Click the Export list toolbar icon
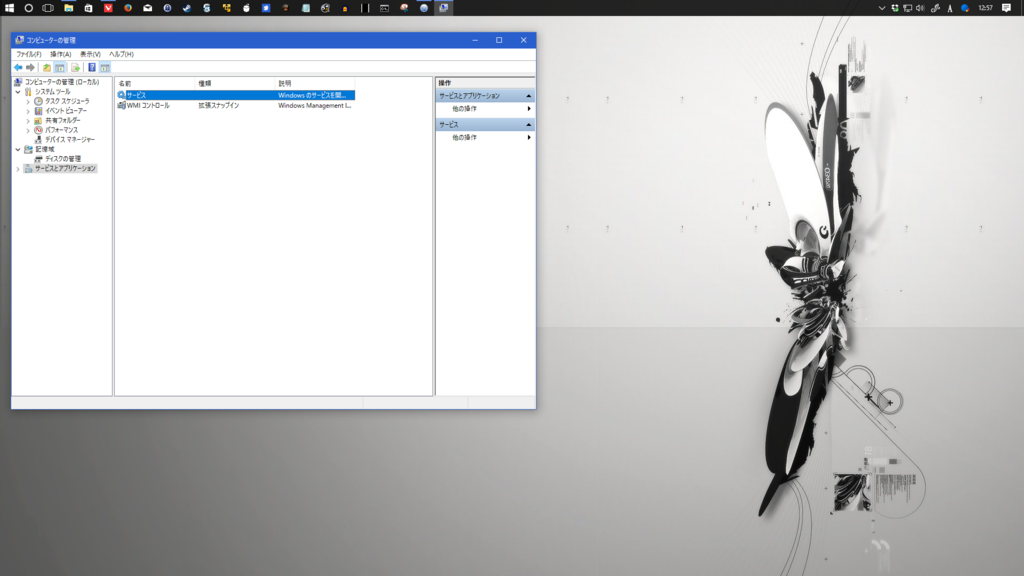The image size is (1024, 576). pos(75,67)
